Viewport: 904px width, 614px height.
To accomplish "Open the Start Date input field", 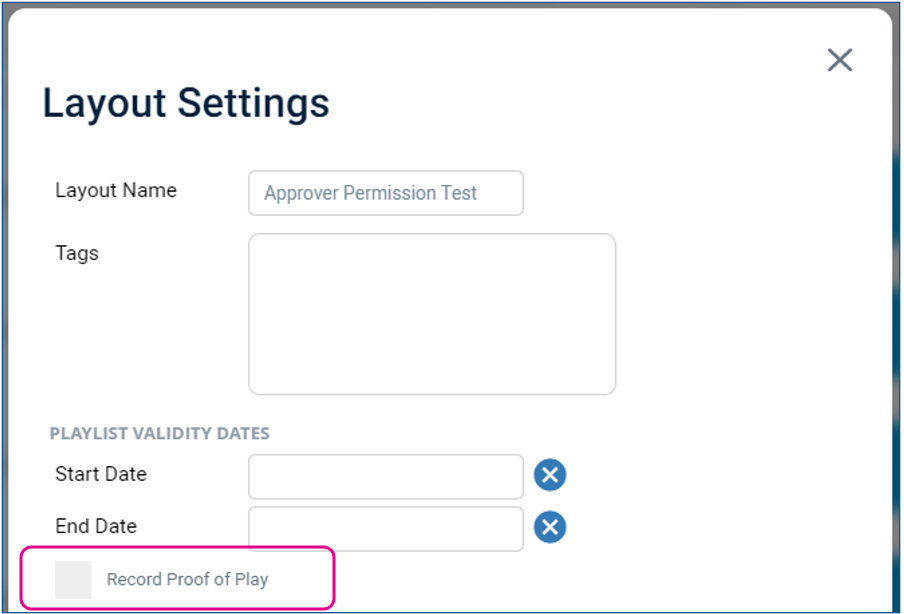I will click(x=386, y=477).
